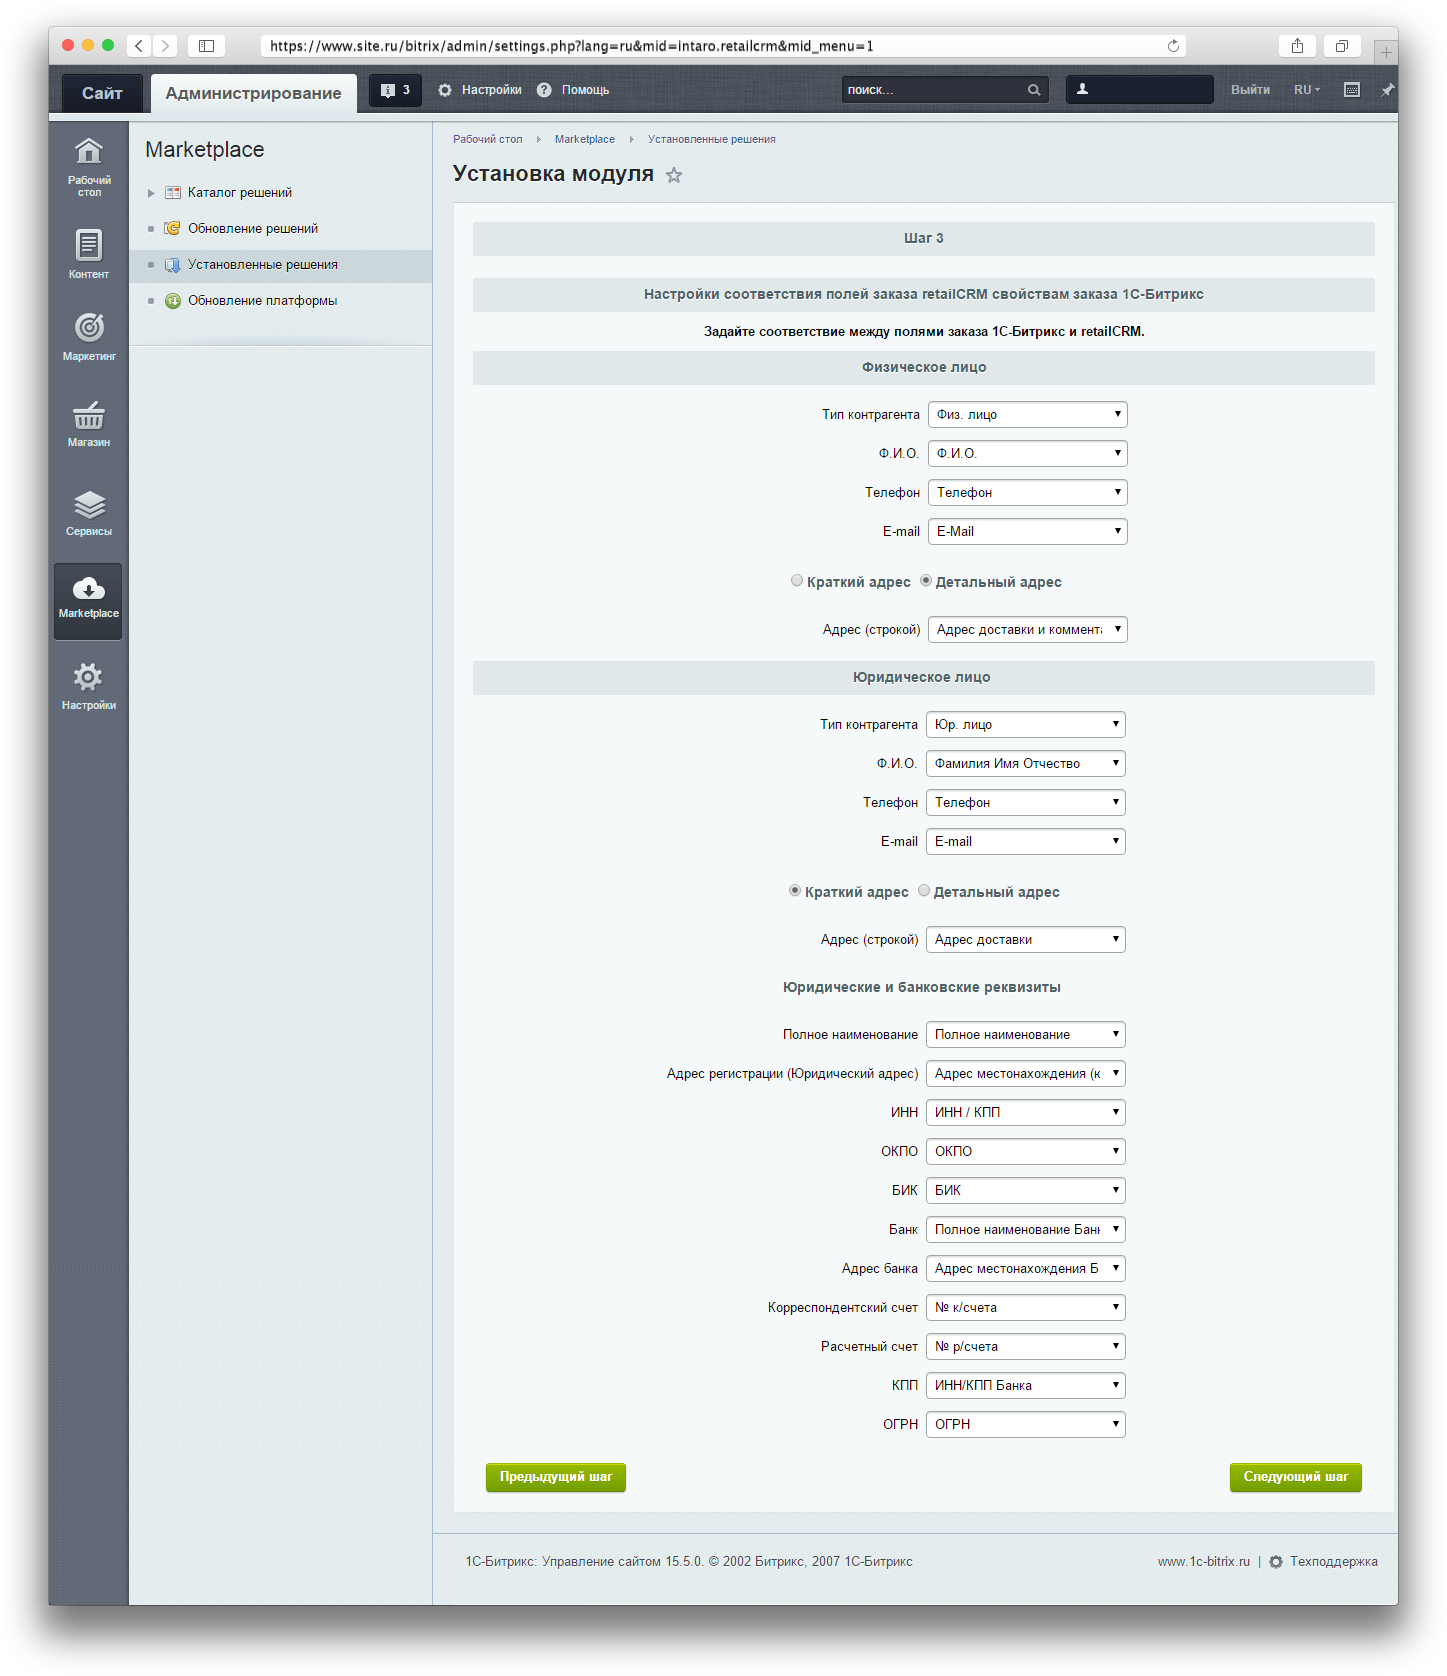Select Краткий адрес for Юридическое лицо
Image resolution: width=1447 pixels, height=1676 pixels.
795,891
